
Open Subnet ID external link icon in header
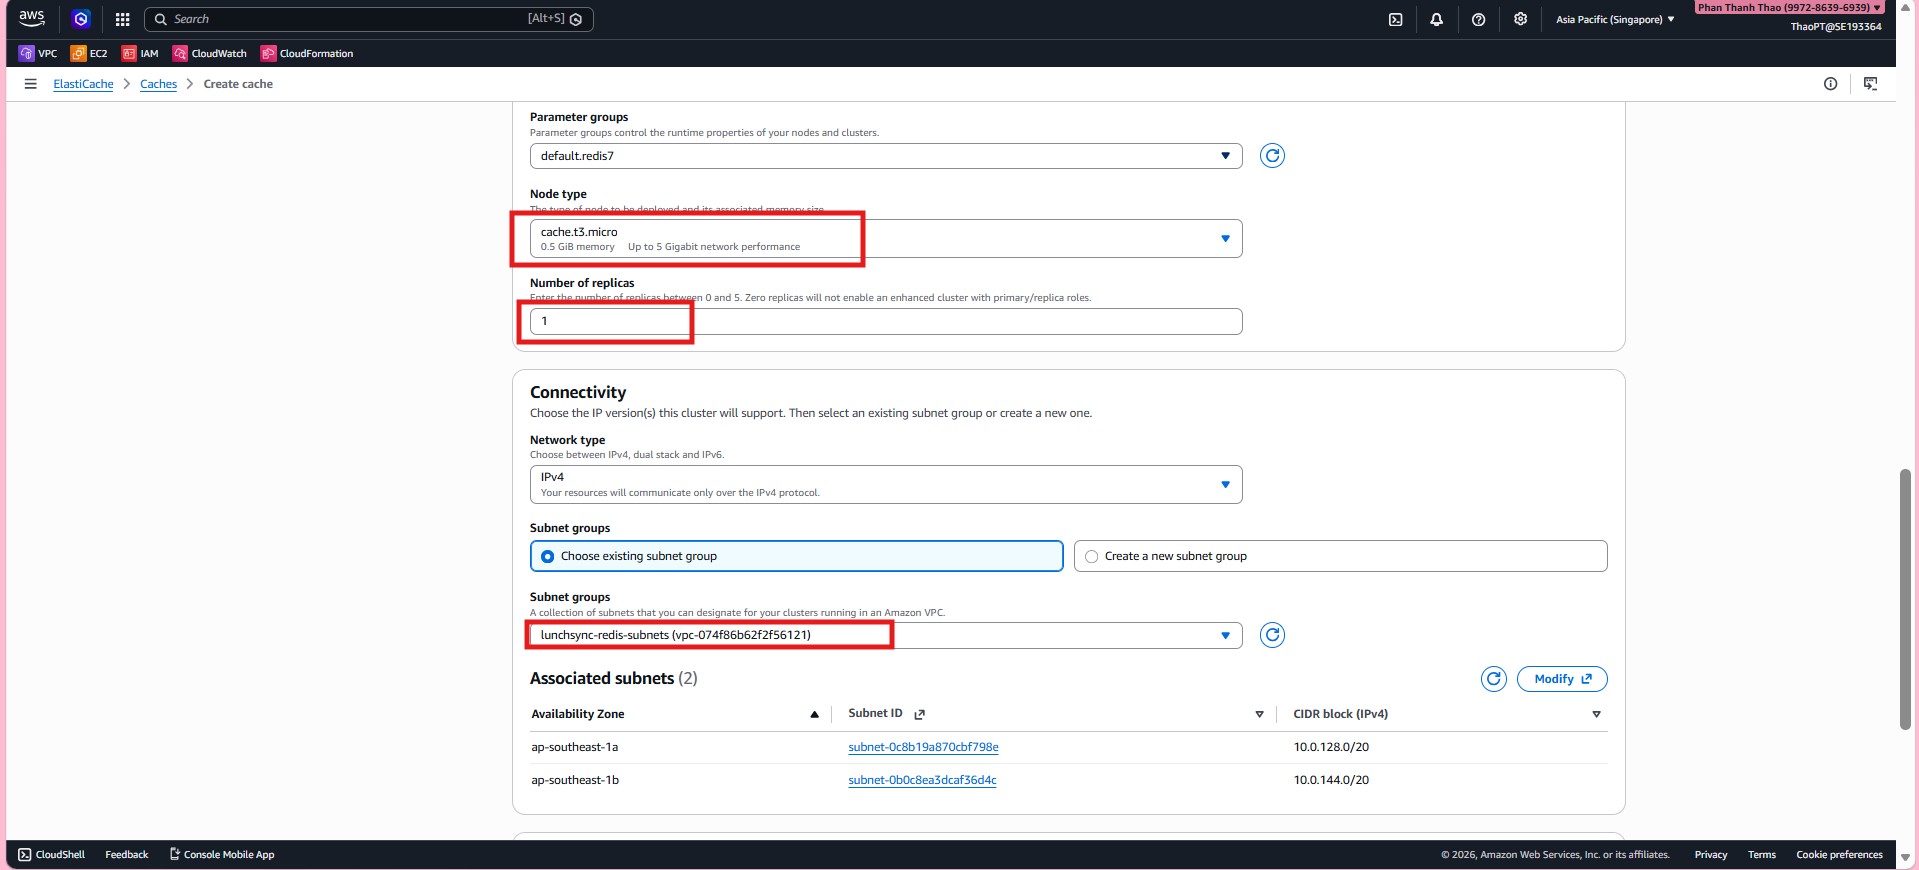tap(920, 714)
